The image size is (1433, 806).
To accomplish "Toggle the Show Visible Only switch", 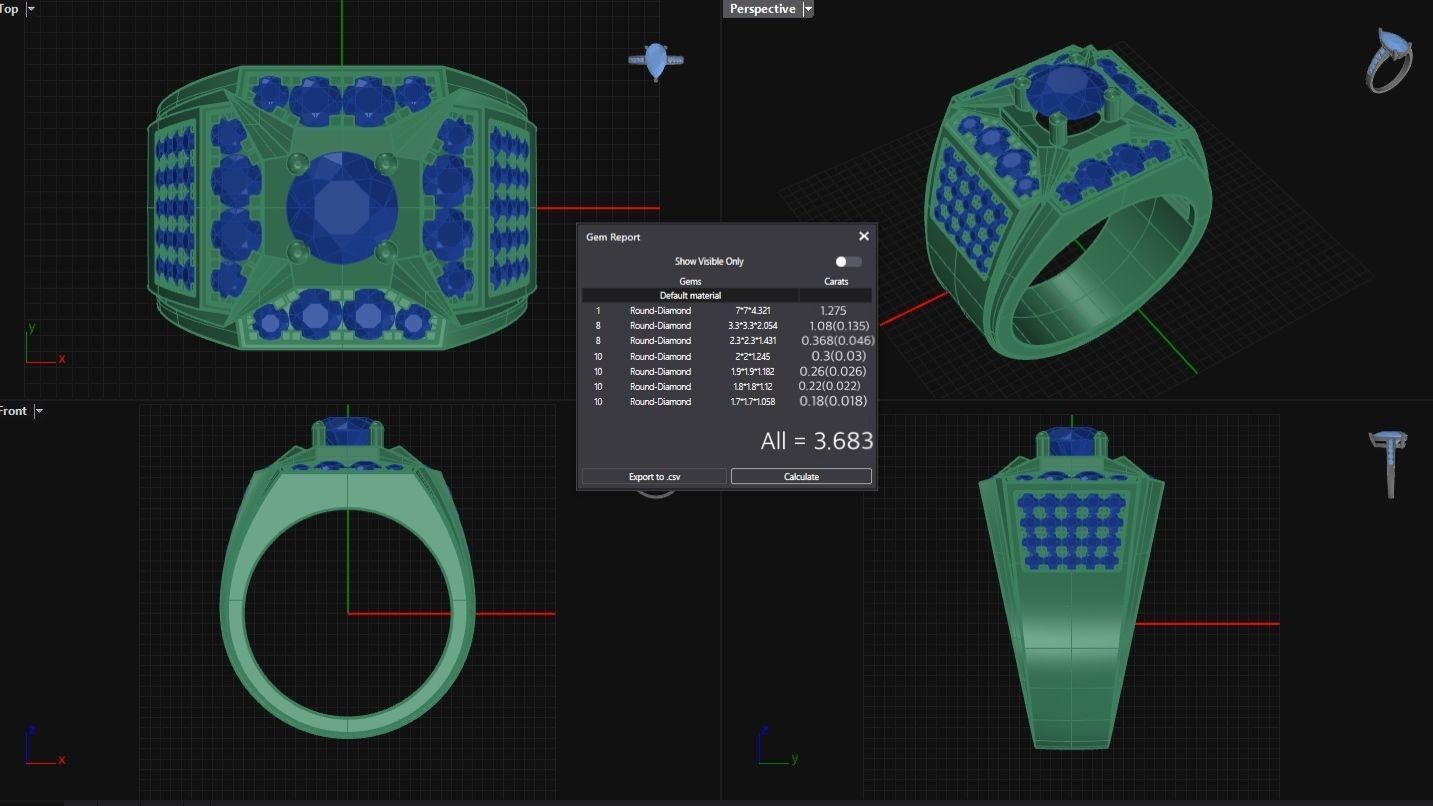I will coord(848,261).
